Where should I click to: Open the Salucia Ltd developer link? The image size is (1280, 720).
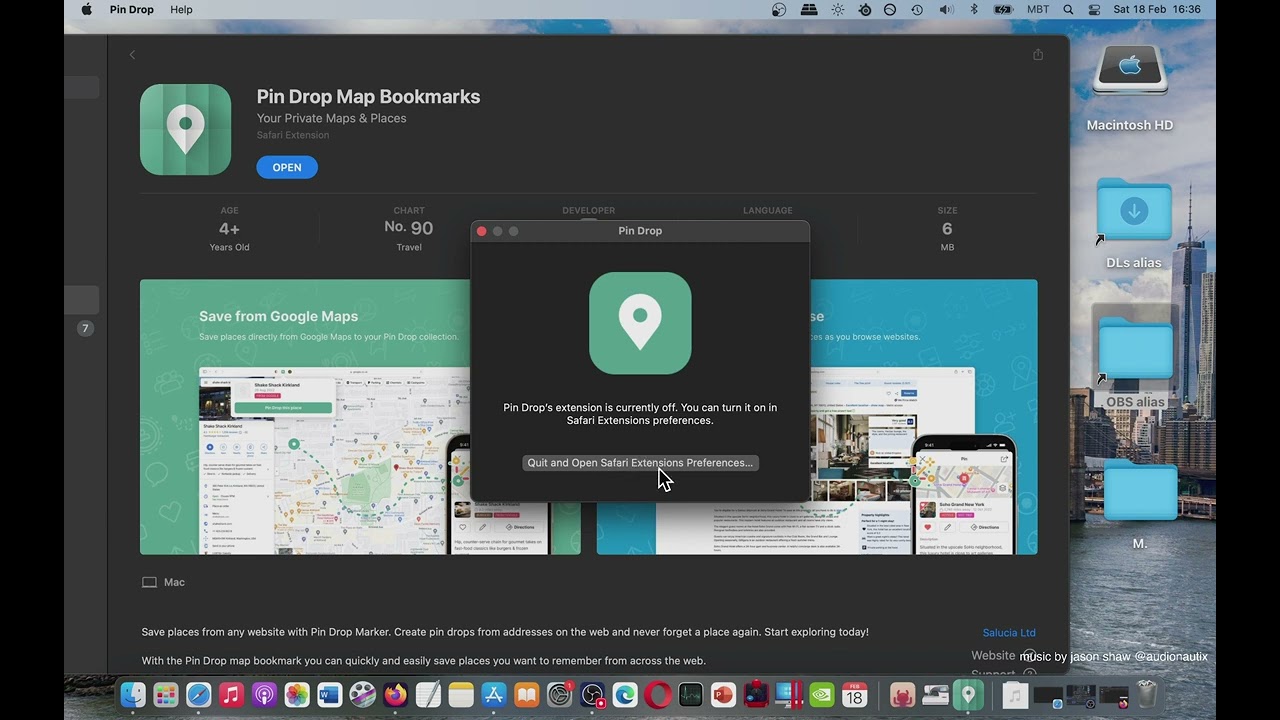point(1009,633)
